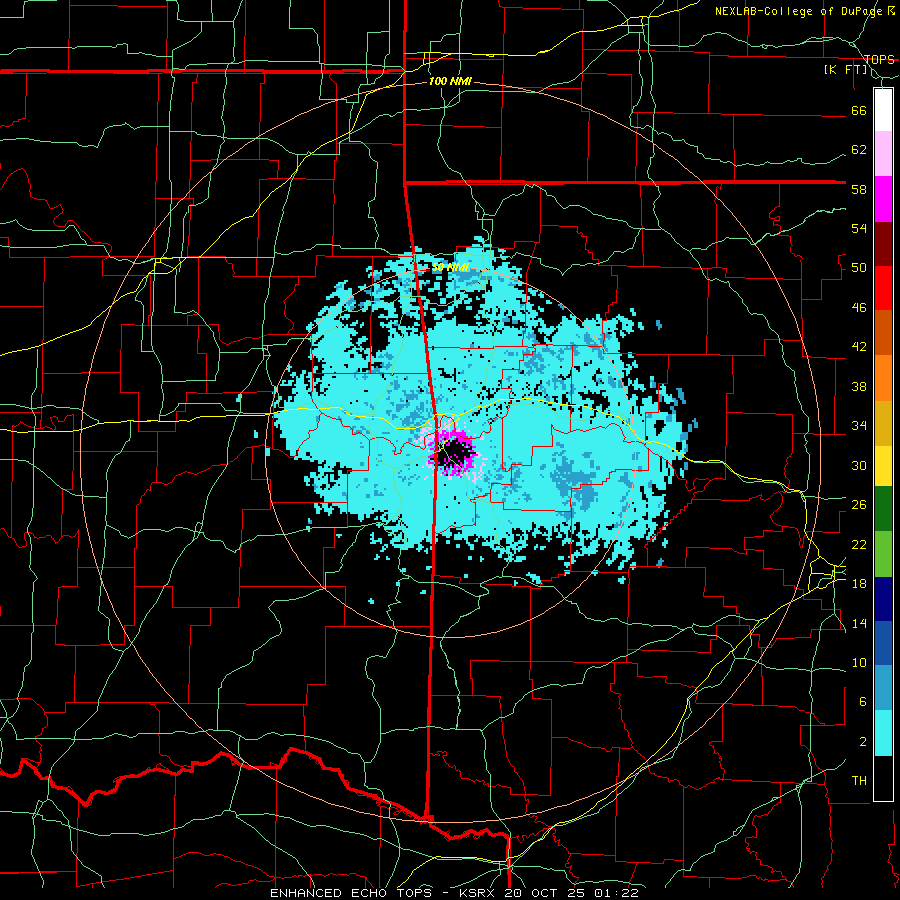Click the '6' legend value
The height and width of the screenshot is (900, 900).
863,702
